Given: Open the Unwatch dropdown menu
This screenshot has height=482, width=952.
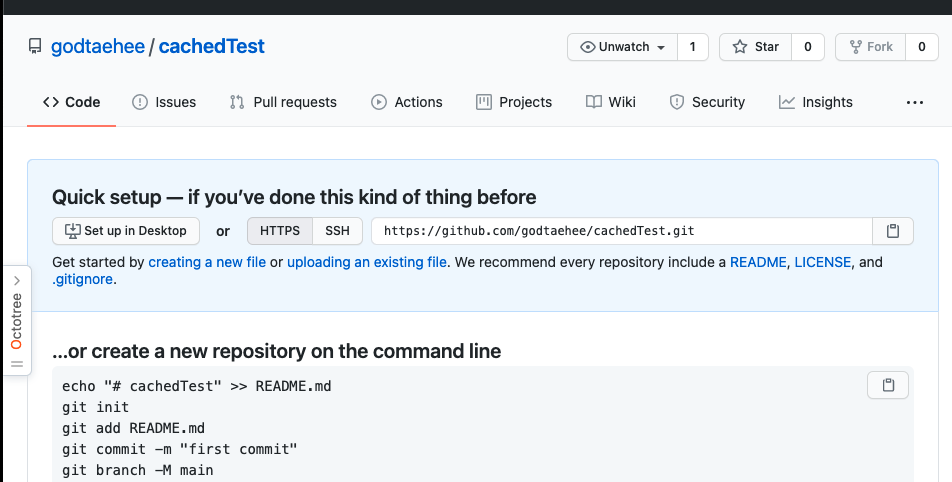Looking at the screenshot, I should (623, 47).
